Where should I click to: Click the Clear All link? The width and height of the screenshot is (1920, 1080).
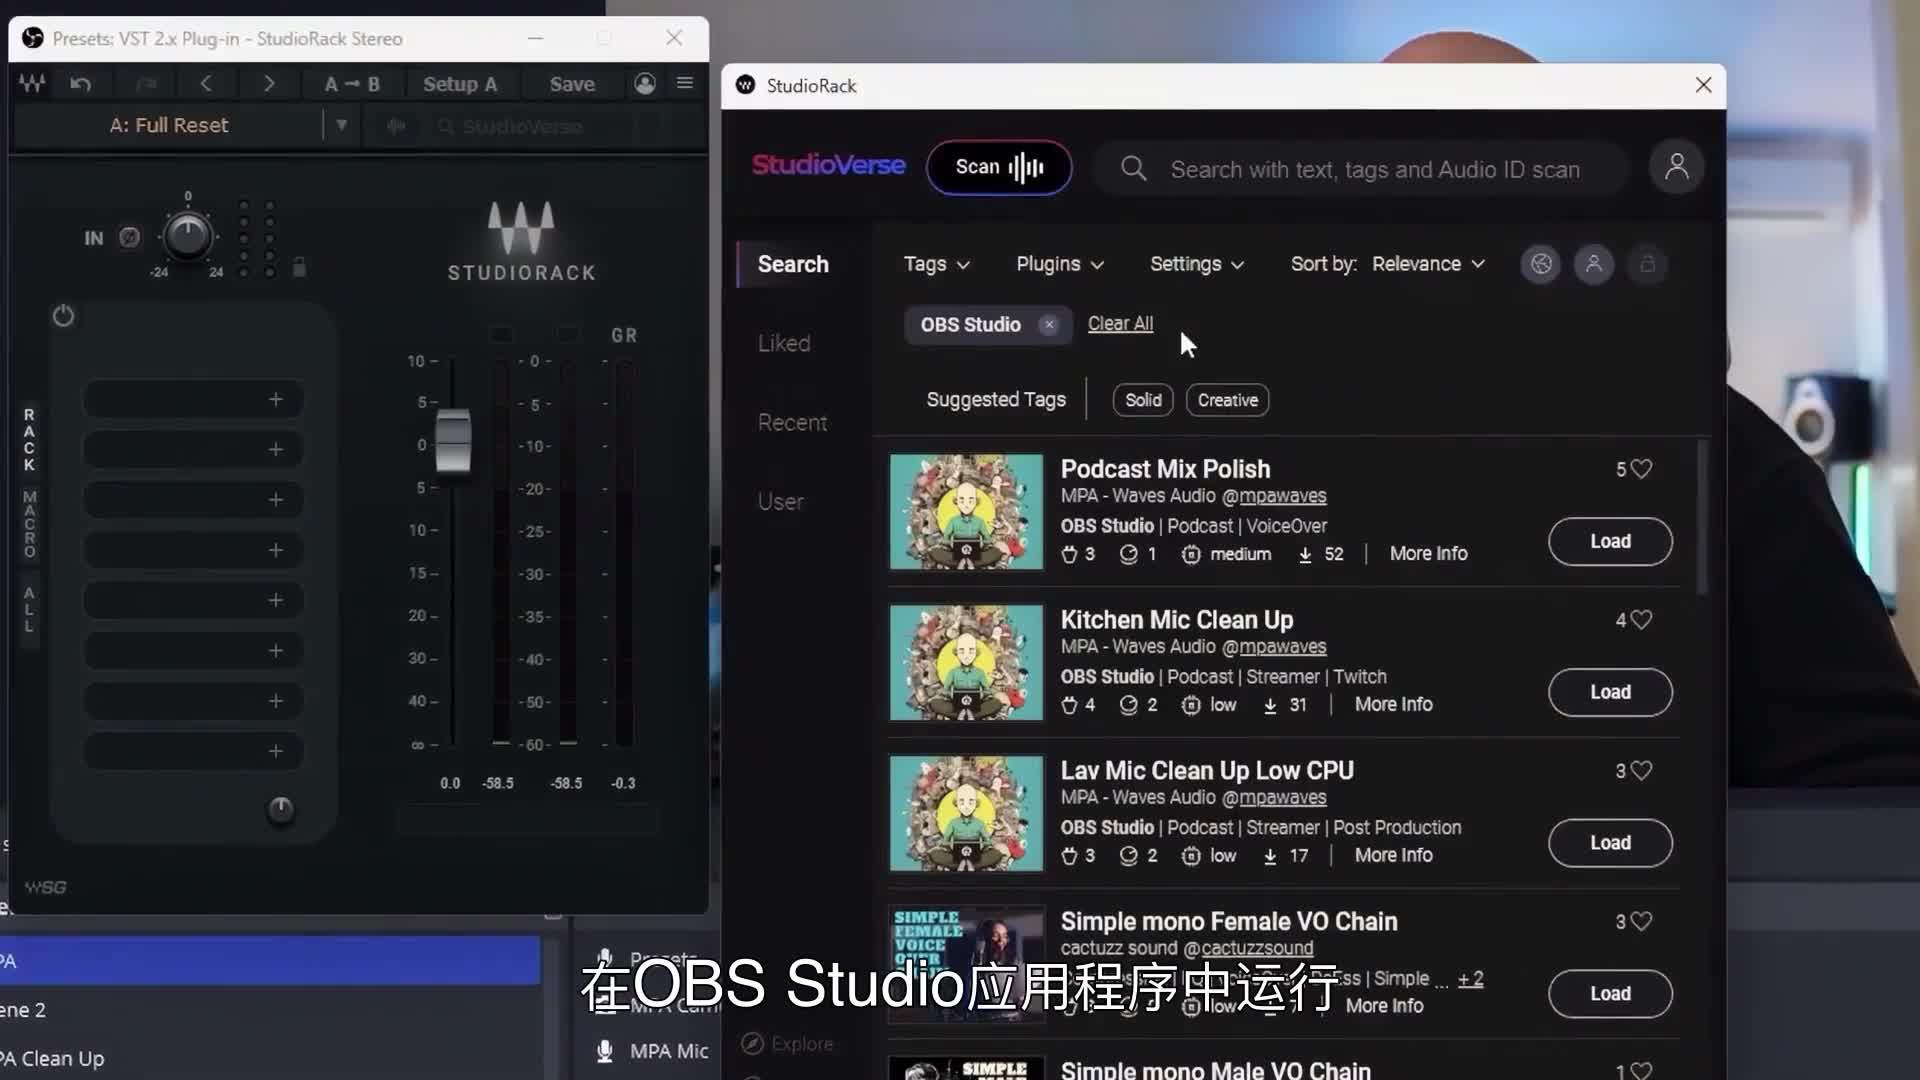click(1119, 323)
